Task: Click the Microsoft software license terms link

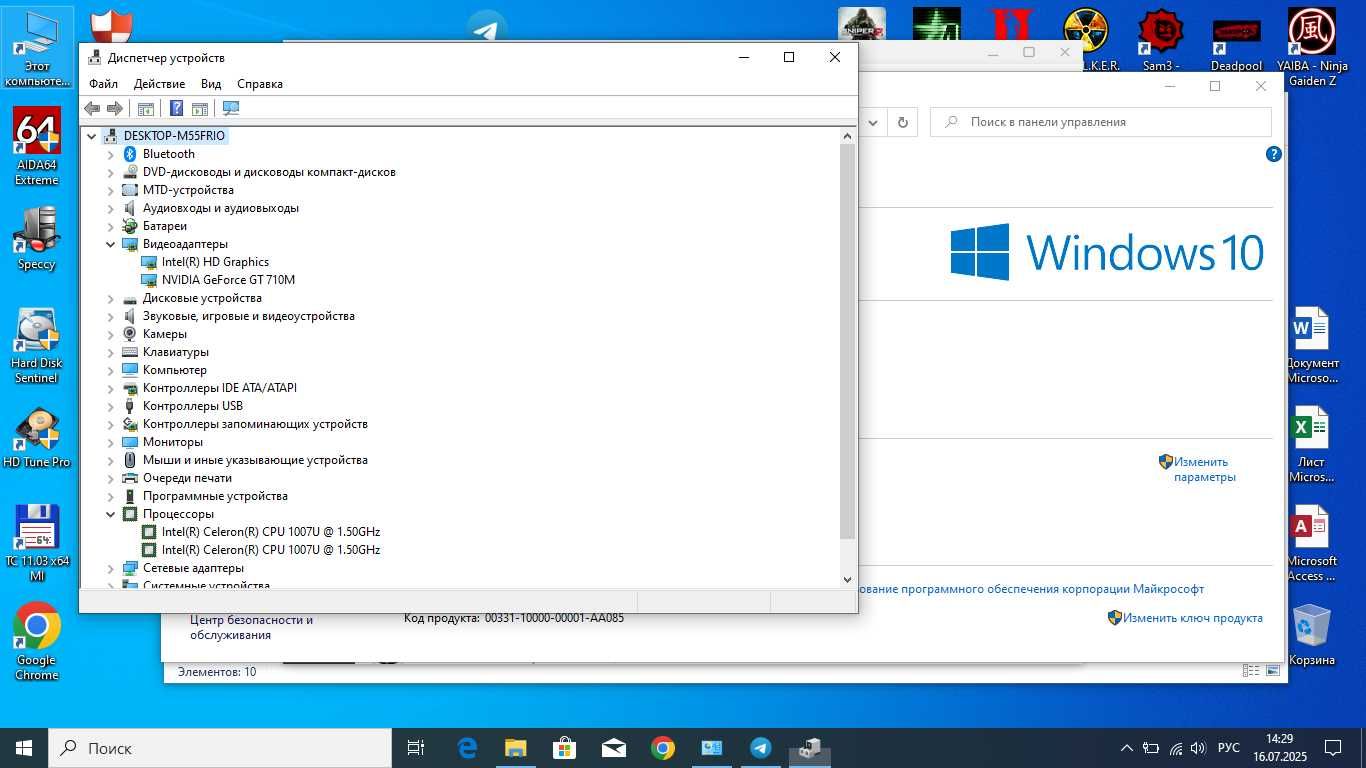Action: coord(1031,589)
